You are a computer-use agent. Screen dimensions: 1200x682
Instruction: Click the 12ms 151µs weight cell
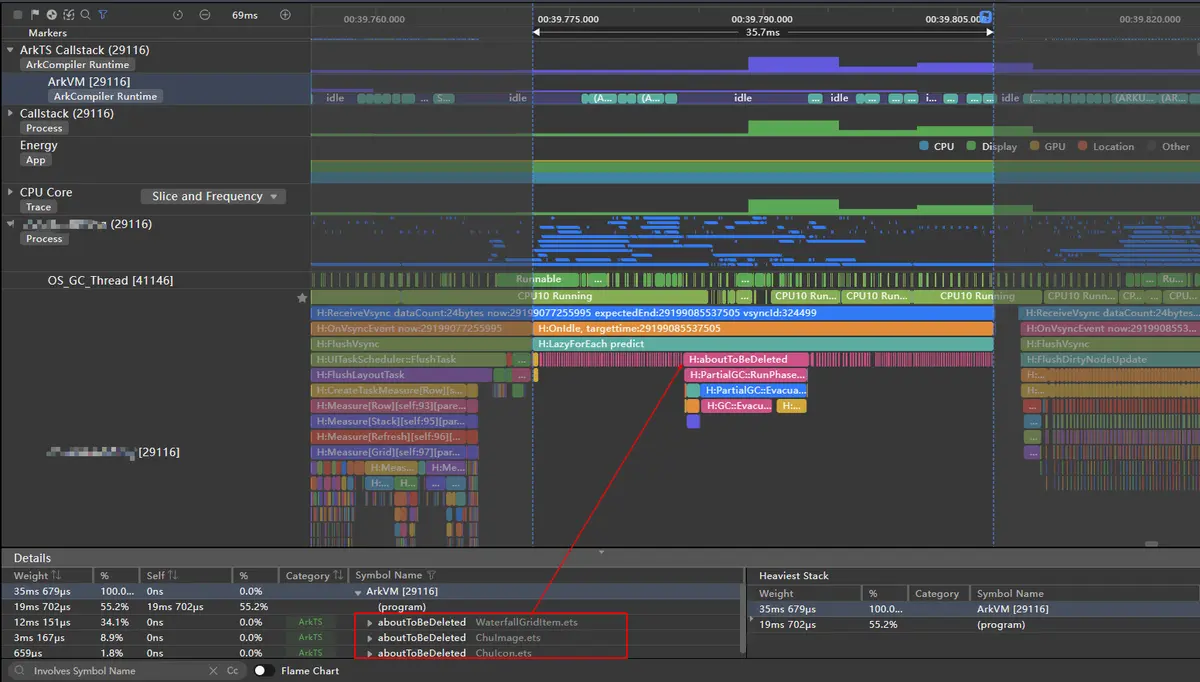tap(41, 622)
